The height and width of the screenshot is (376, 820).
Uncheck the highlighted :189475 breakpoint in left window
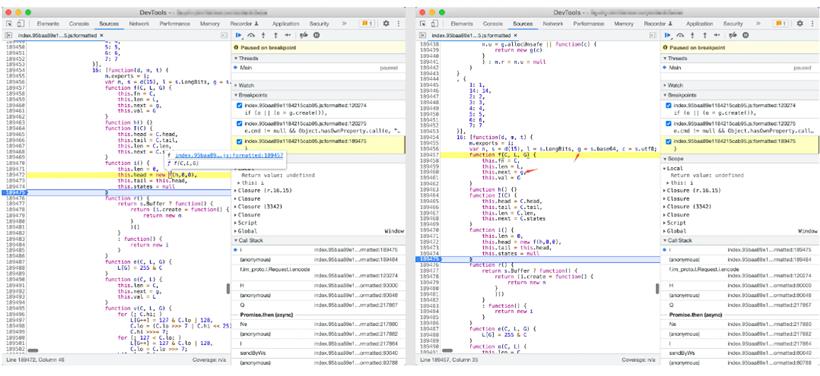tap(239, 141)
